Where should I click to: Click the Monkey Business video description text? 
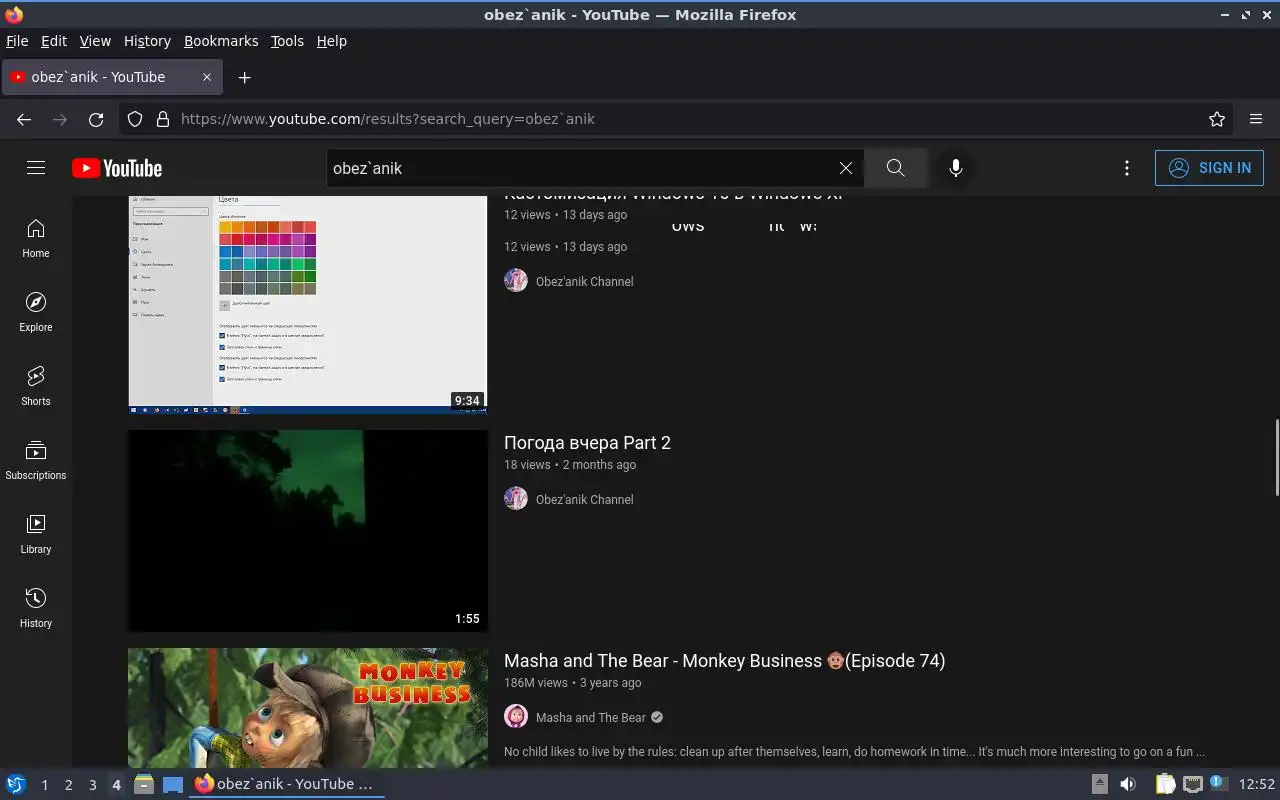[855, 752]
